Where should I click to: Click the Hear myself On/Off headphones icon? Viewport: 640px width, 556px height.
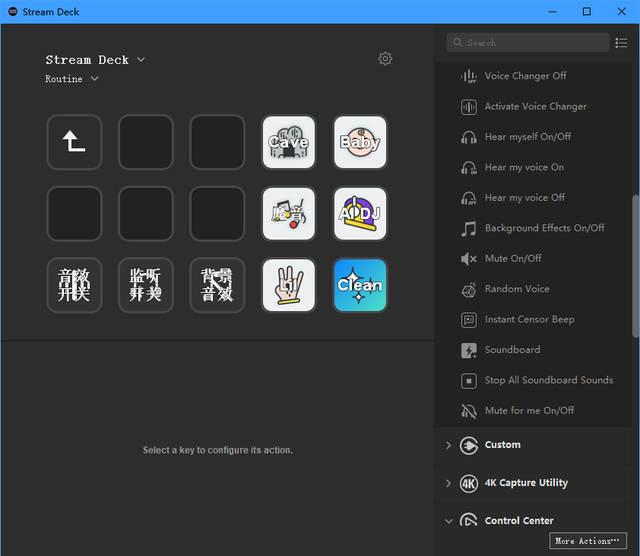click(469, 137)
